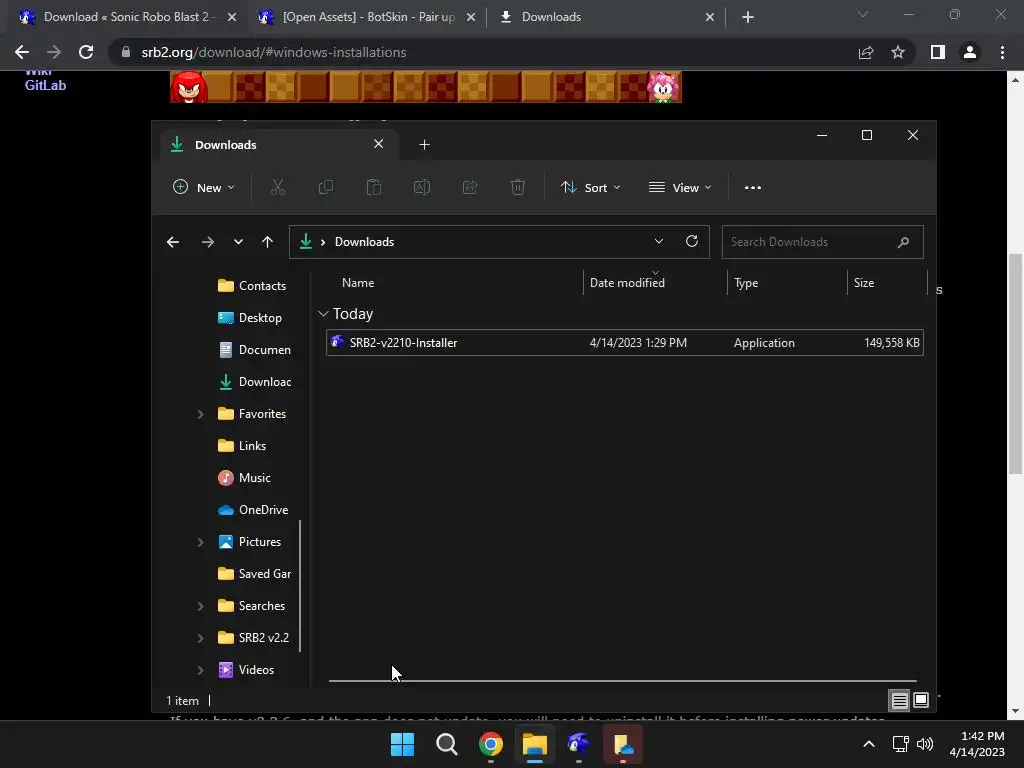The image size is (1024, 768).
Task: Go back in File Explorer
Action: (173, 242)
